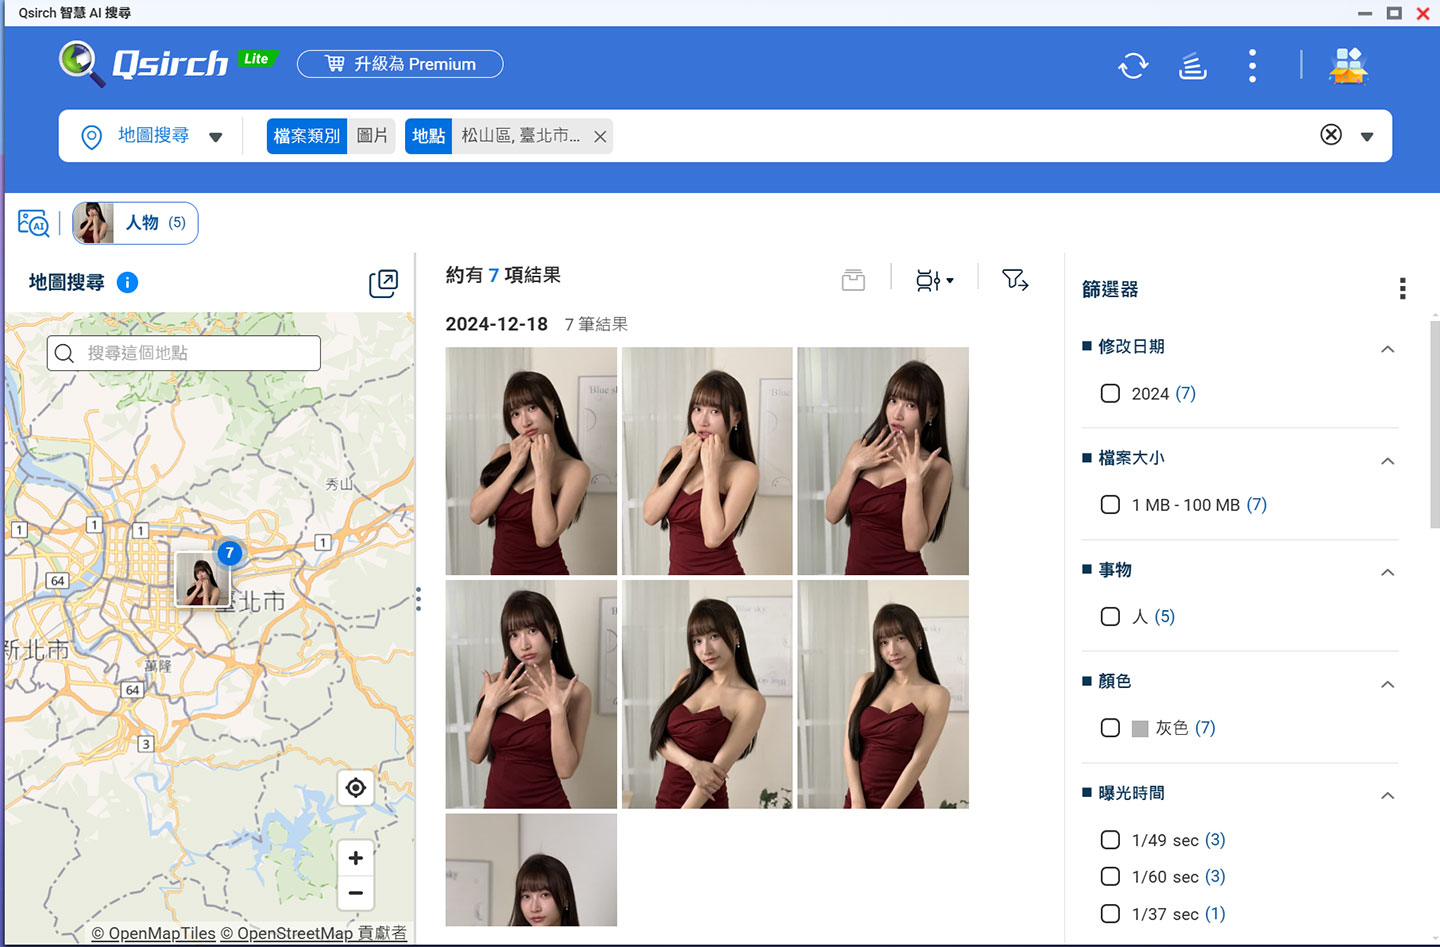1440x947 pixels.
Task: Open the middle photo in second row
Action: click(x=707, y=694)
